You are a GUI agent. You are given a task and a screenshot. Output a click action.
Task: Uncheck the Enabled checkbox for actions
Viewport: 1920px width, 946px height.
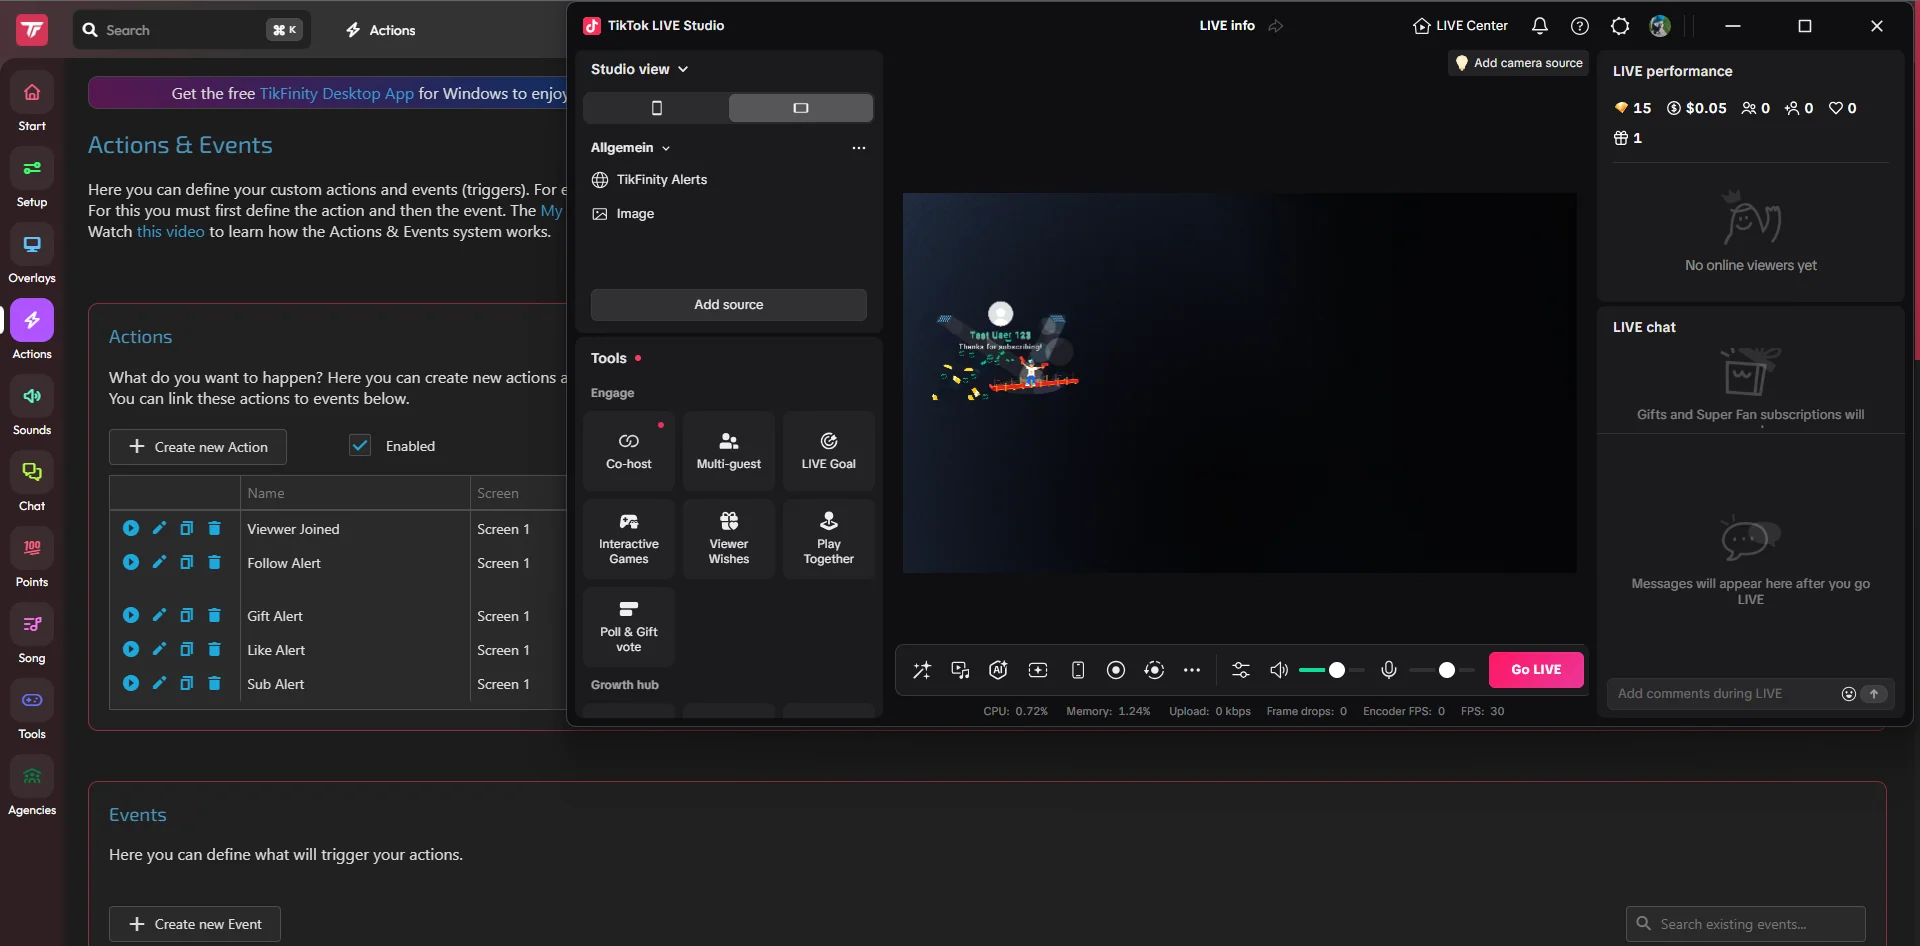point(360,446)
